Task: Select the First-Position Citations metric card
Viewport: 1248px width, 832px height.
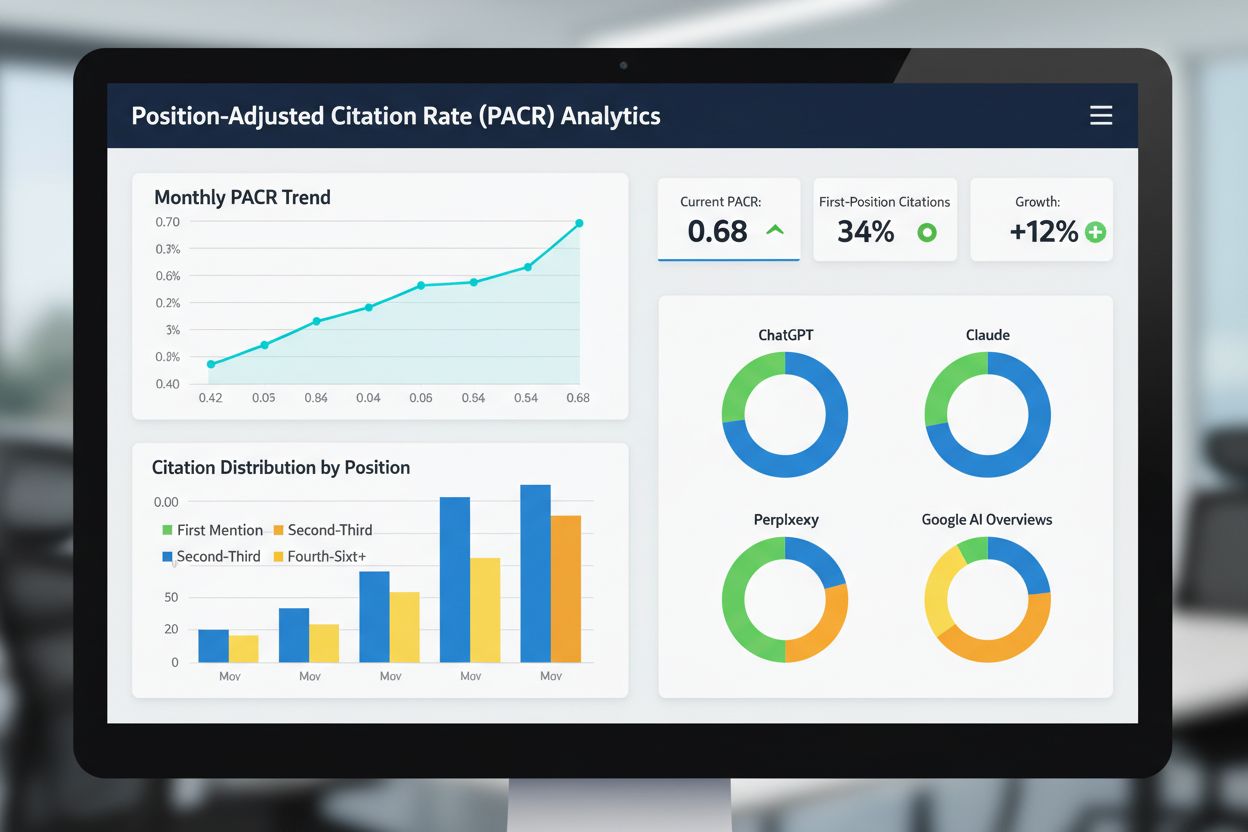Action: point(884,219)
